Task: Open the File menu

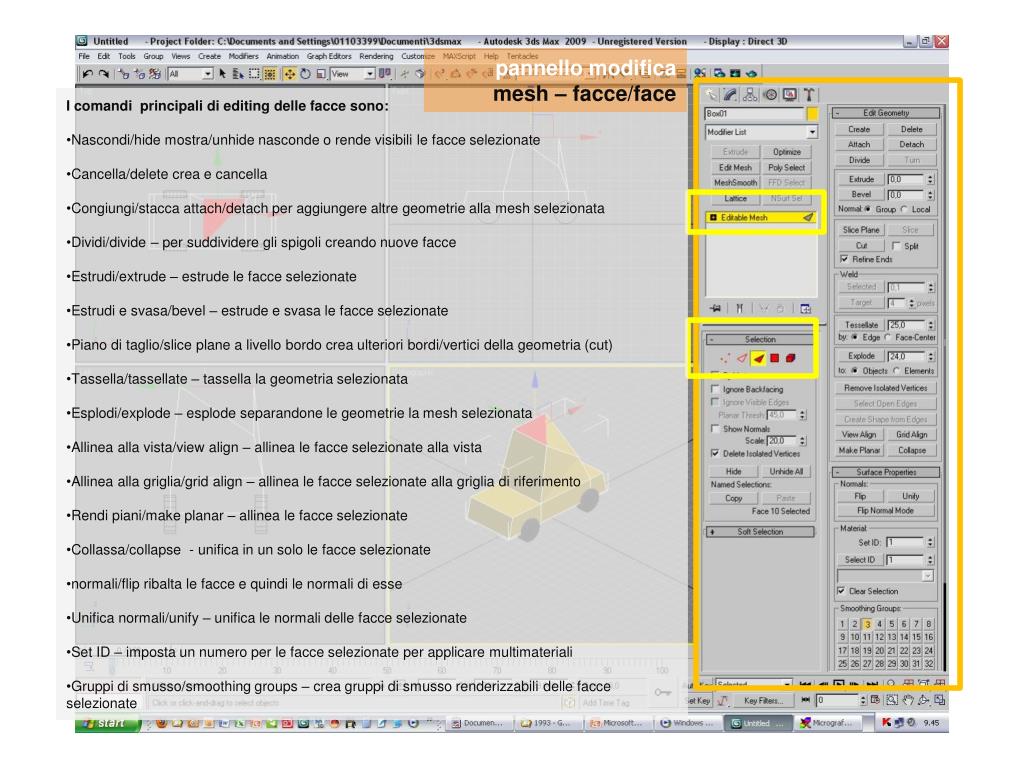Action: pyautogui.click(x=84, y=56)
